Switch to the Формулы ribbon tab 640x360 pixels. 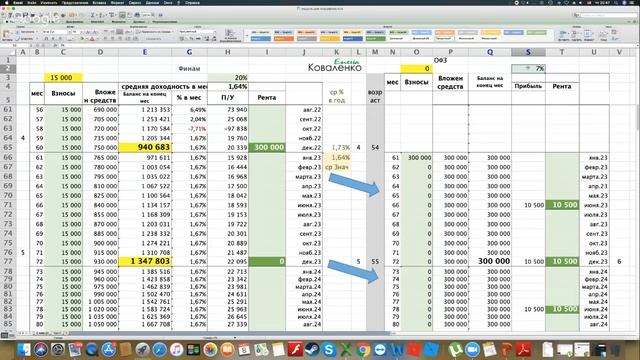[118, 22]
